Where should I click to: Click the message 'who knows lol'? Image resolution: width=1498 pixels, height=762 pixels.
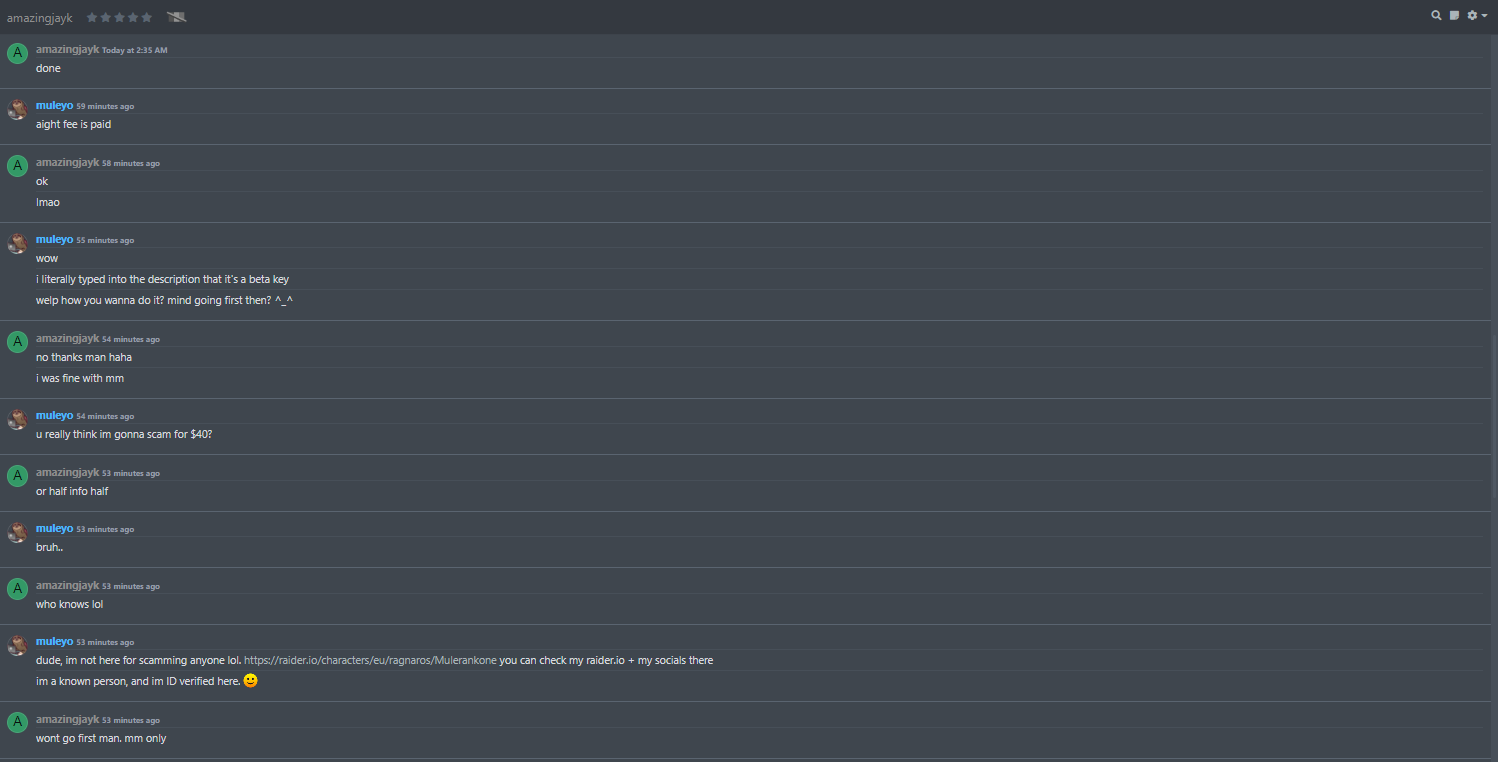[x=70, y=604]
